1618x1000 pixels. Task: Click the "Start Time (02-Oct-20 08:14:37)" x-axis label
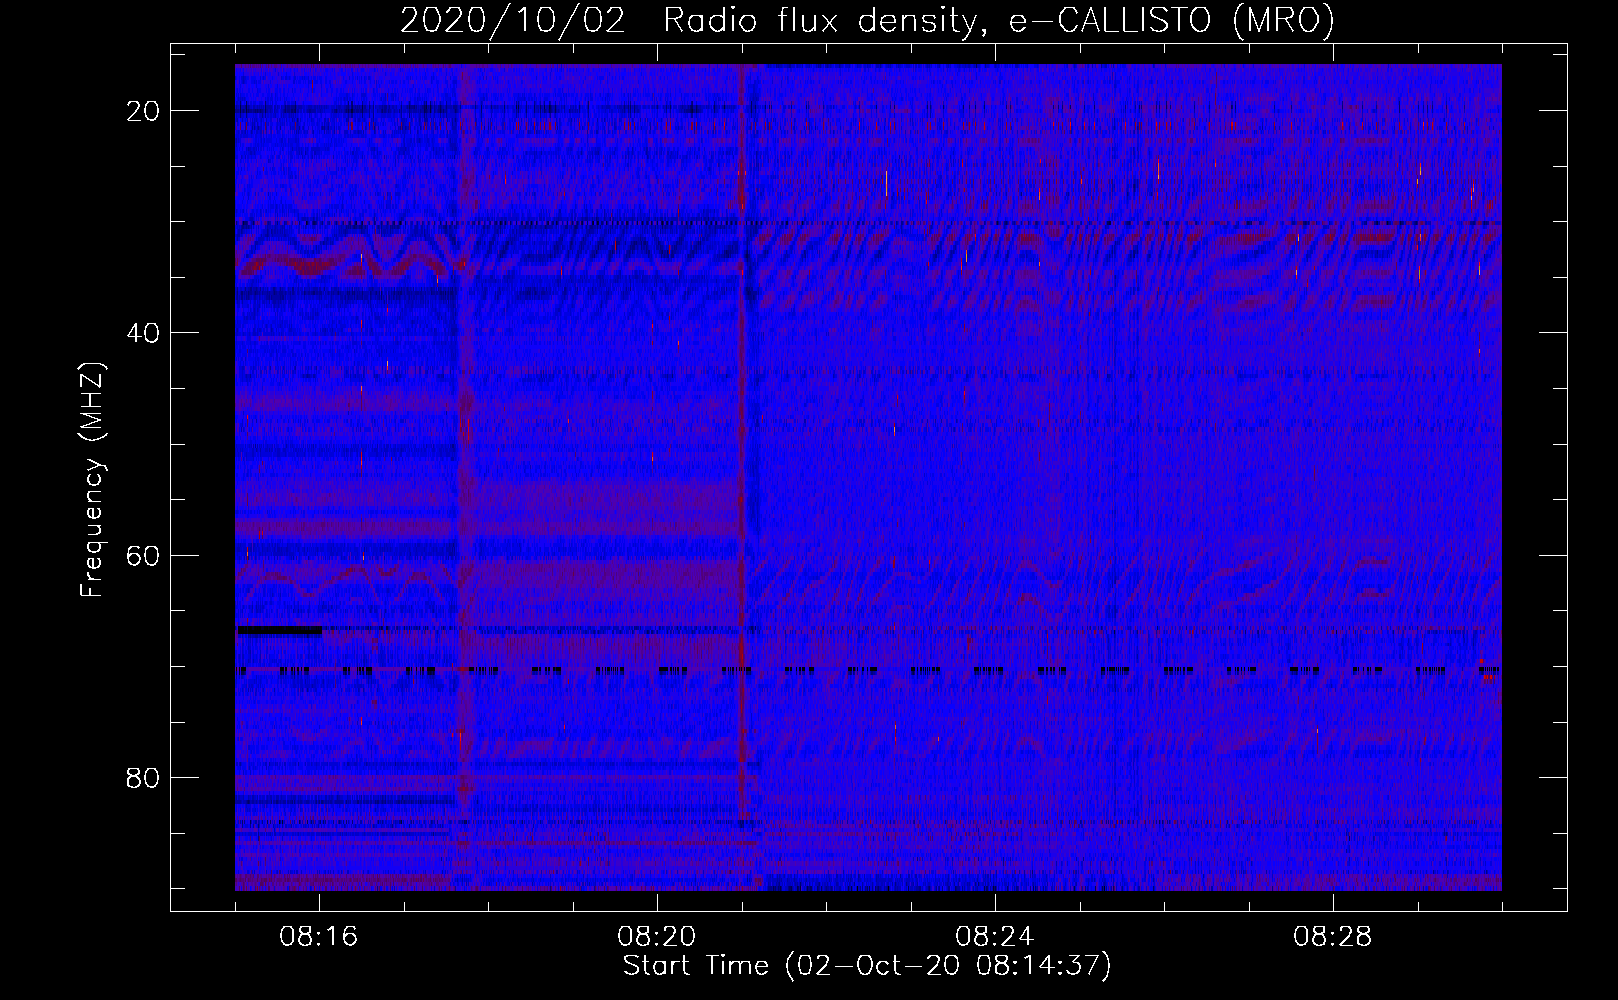click(867, 966)
